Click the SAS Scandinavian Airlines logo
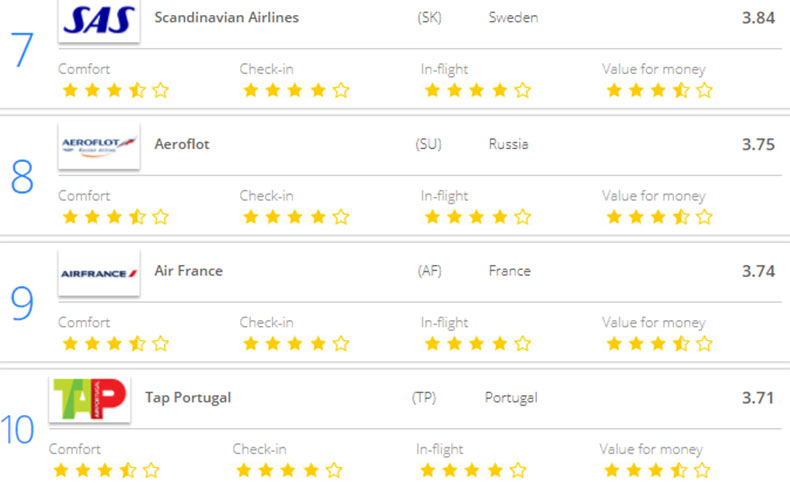790x488 pixels. click(x=98, y=20)
